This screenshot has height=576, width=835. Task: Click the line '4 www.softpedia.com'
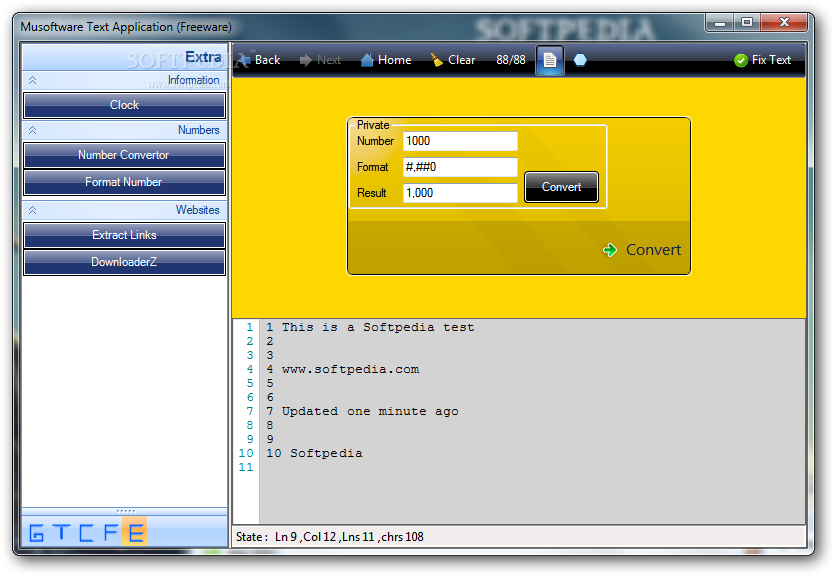[x=342, y=369]
